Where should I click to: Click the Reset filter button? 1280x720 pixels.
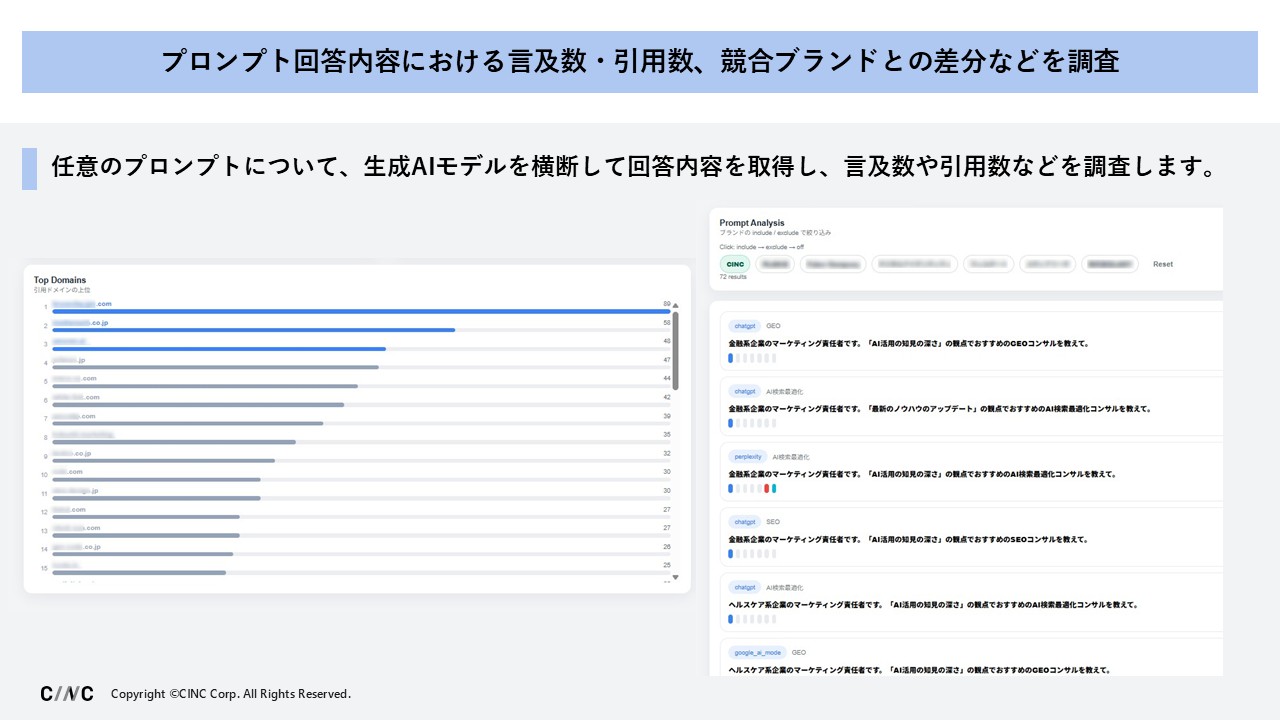pos(1162,264)
